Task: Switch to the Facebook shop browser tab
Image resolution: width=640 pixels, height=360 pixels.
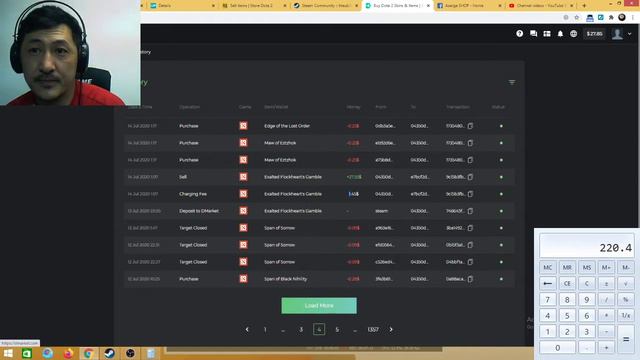Action: pos(469,6)
